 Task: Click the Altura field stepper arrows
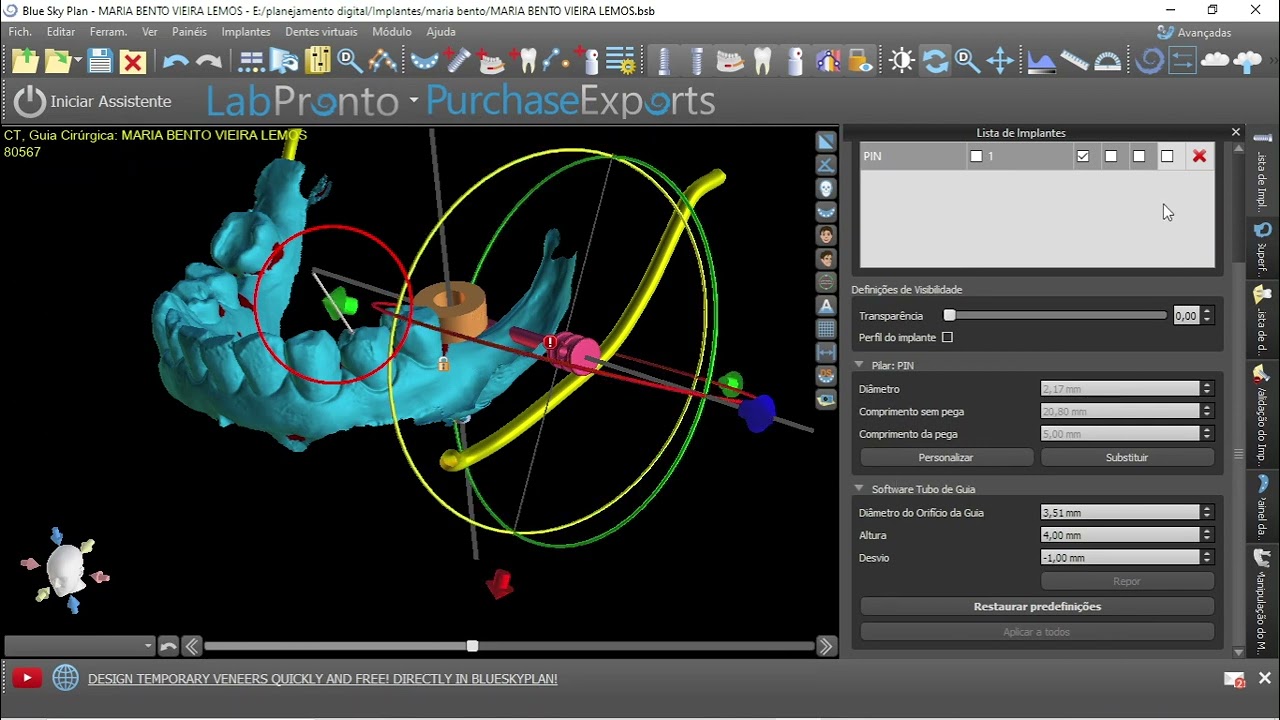coord(1207,535)
